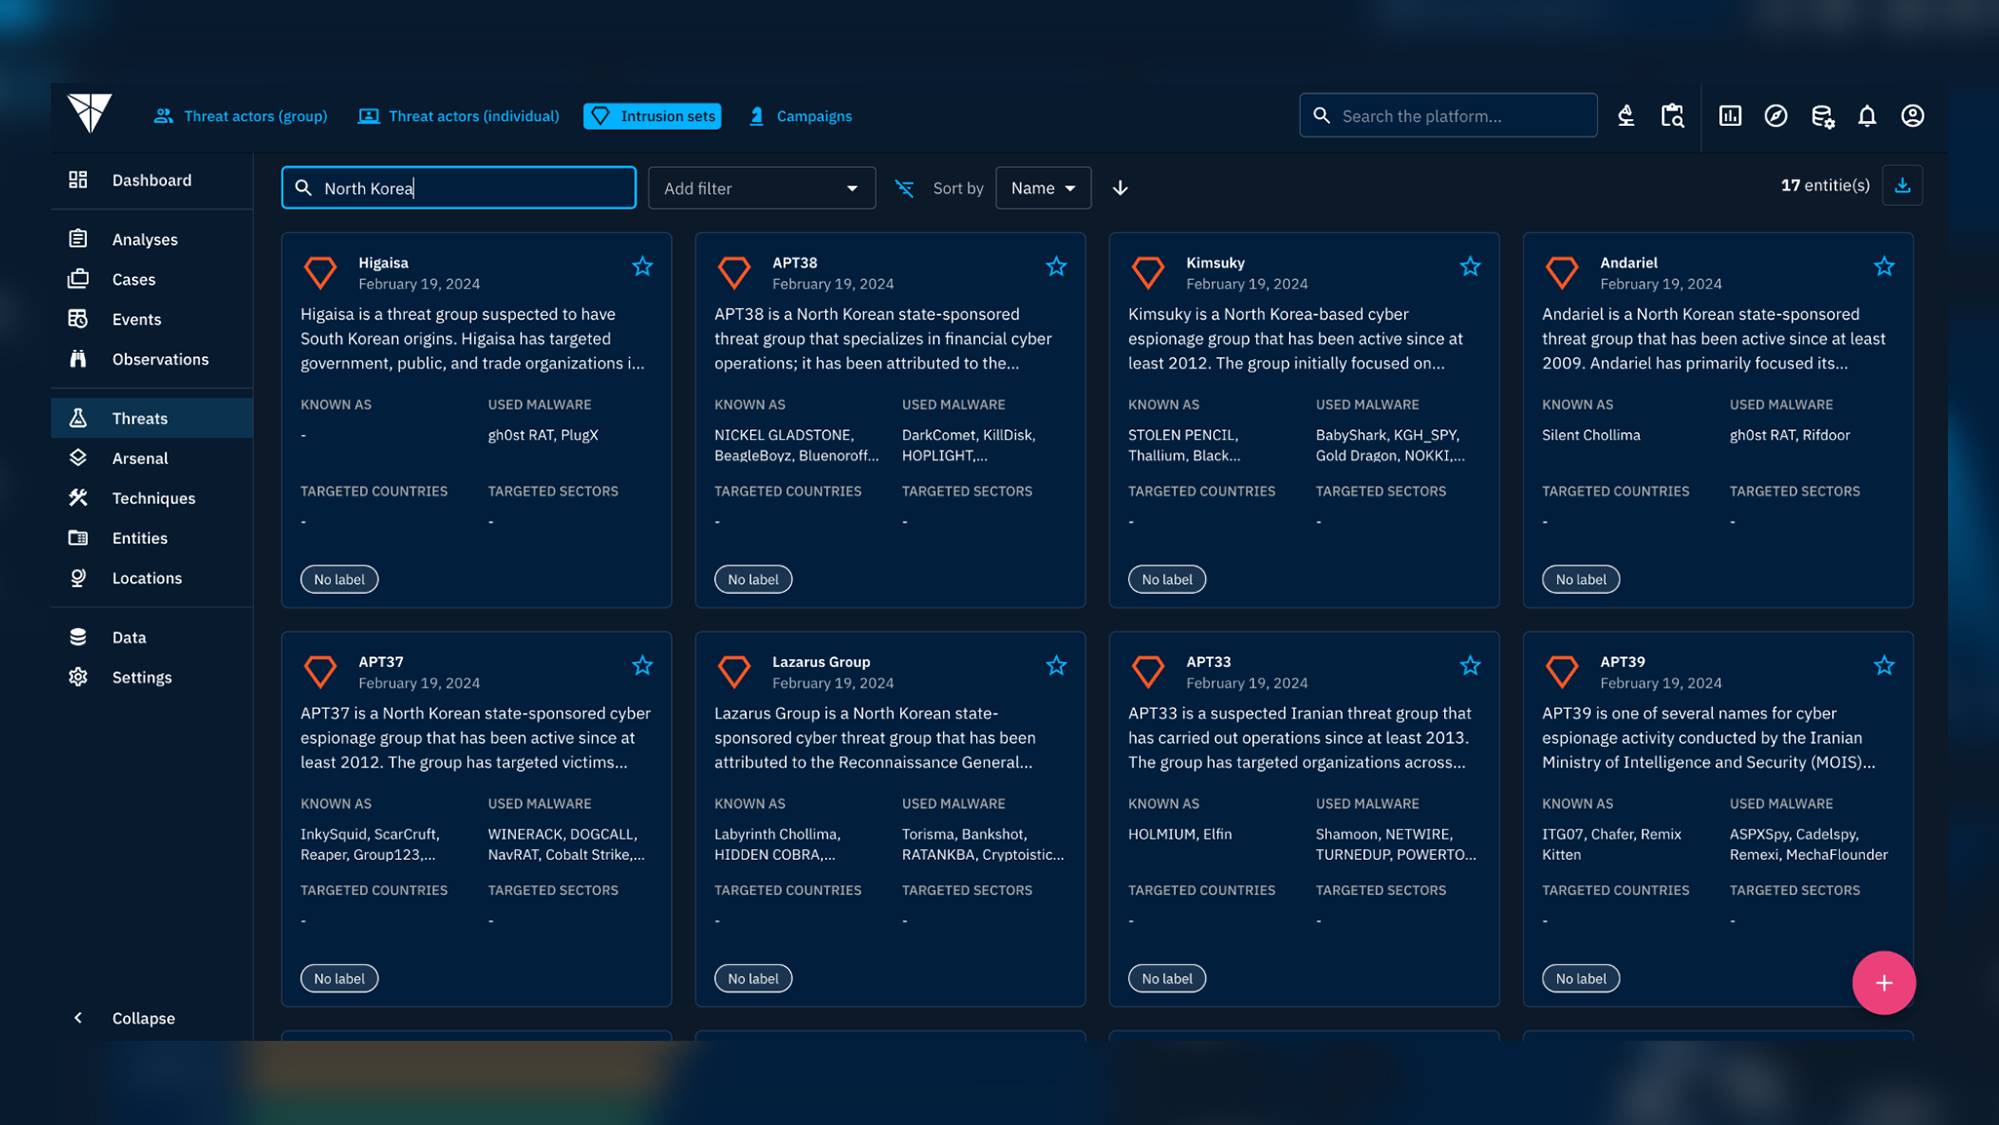This screenshot has width=1999, height=1125.
Task: Bookmark APT39 with the star
Action: click(1884, 665)
